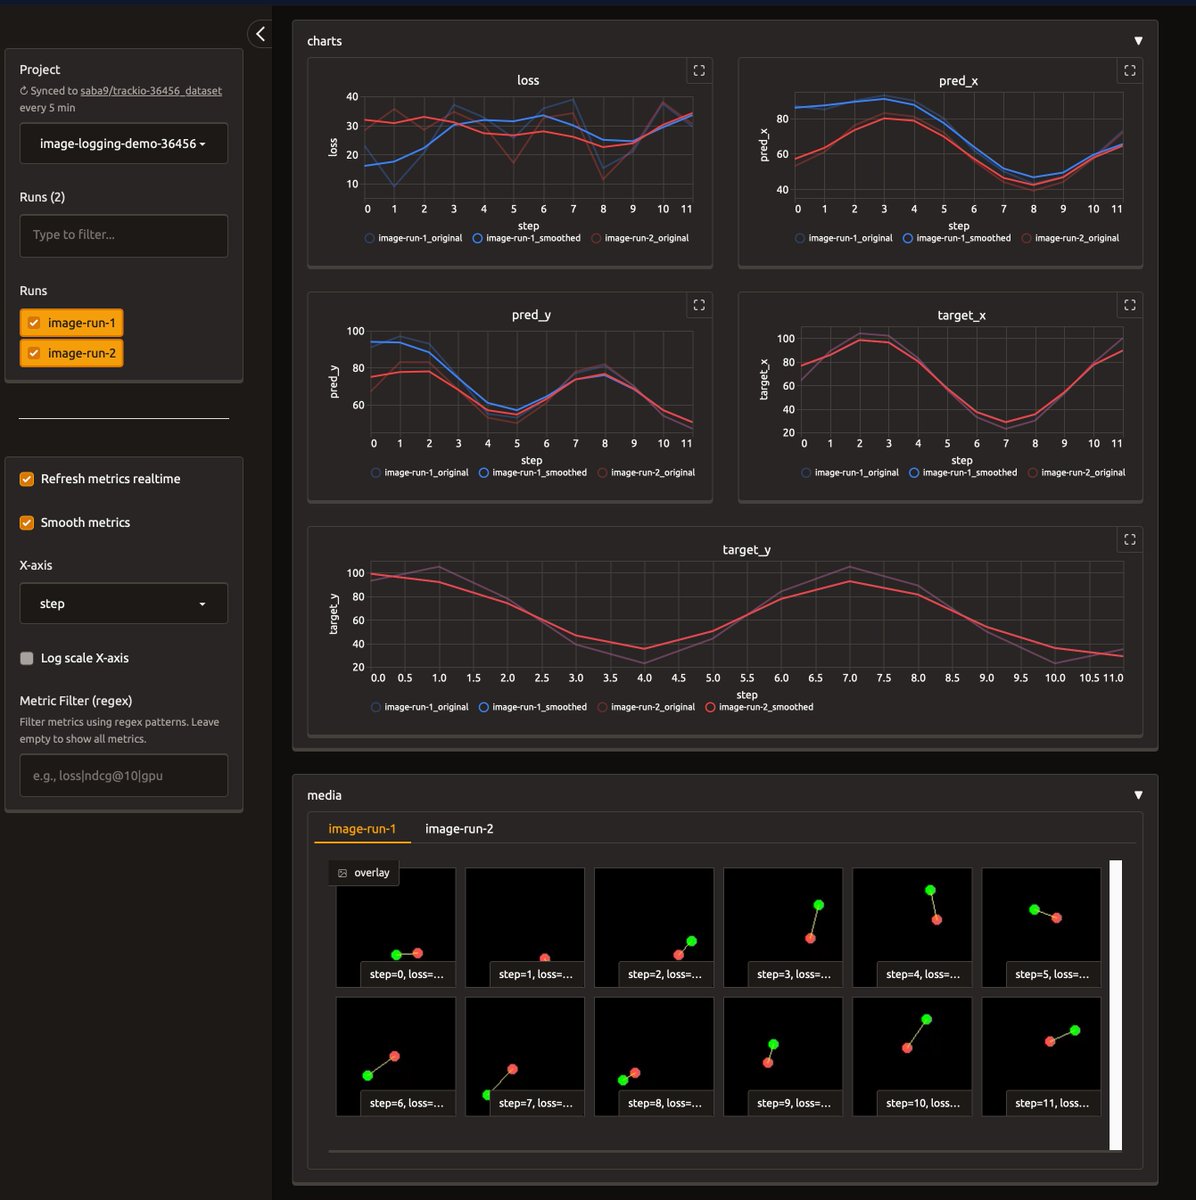
Task: Enable Log scale X-axis checkbox
Action: pyautogui.click(x=27, y=658)
